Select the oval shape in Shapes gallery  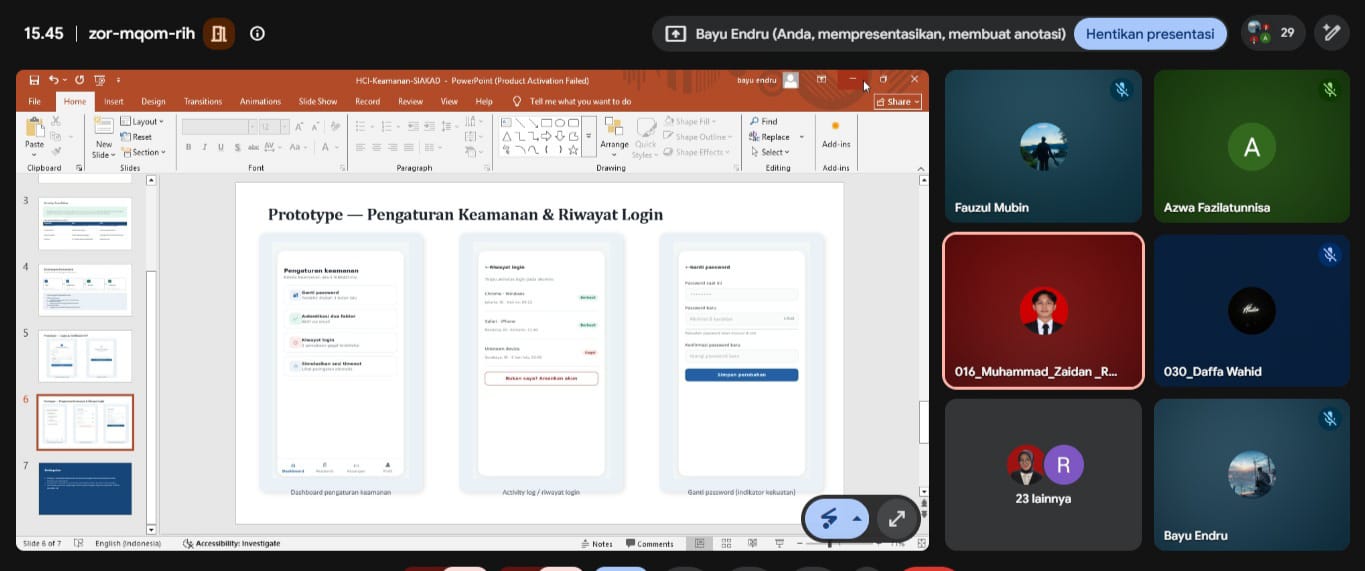560,122
